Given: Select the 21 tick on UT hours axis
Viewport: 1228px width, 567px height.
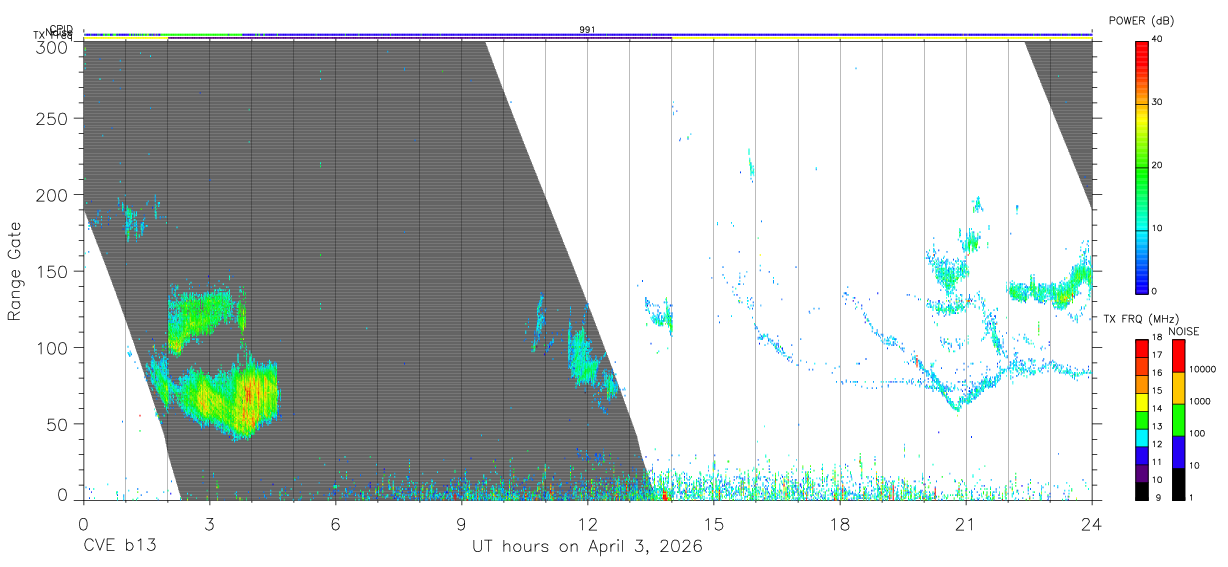Looking at the screenshot, I should tap(965, 524).
